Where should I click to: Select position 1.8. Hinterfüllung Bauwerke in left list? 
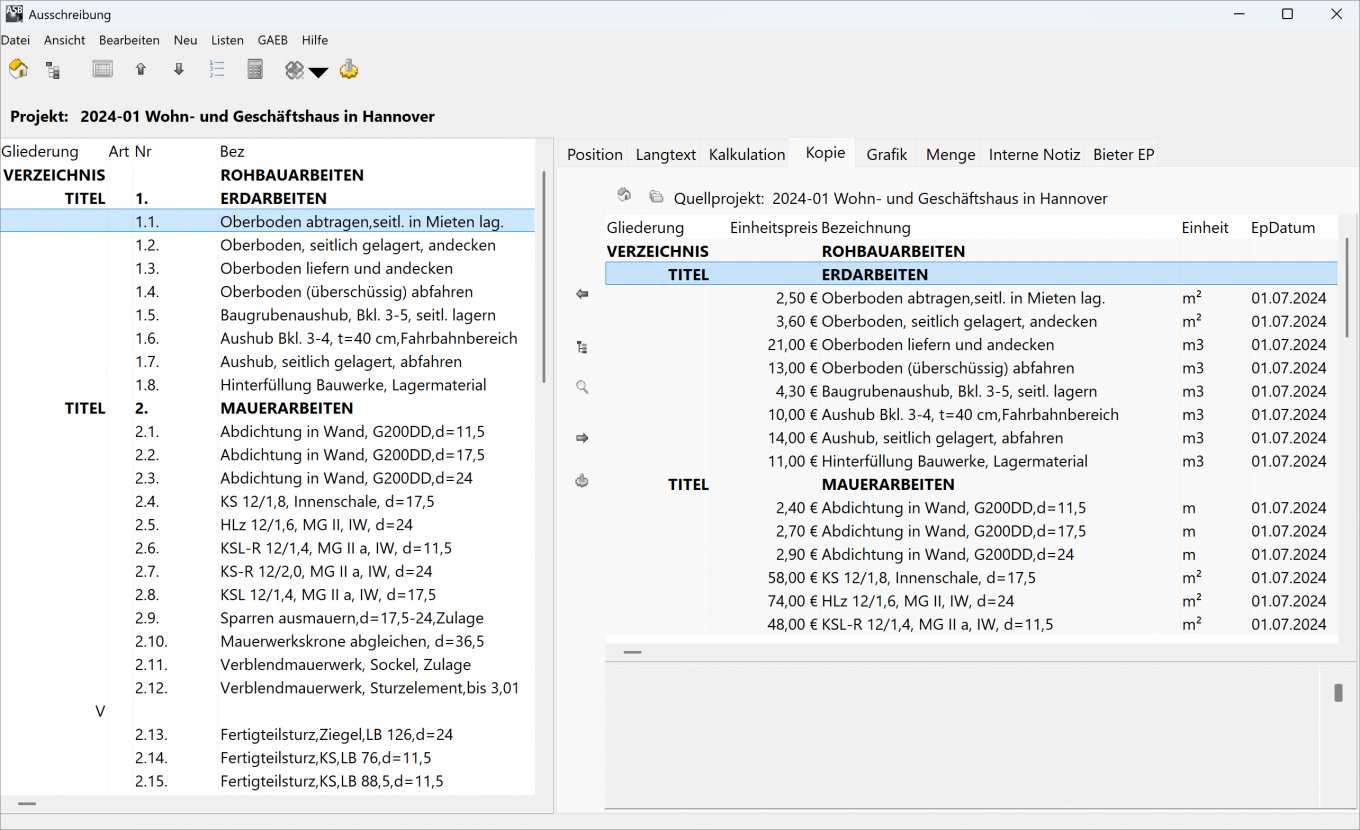pos(267,385)
